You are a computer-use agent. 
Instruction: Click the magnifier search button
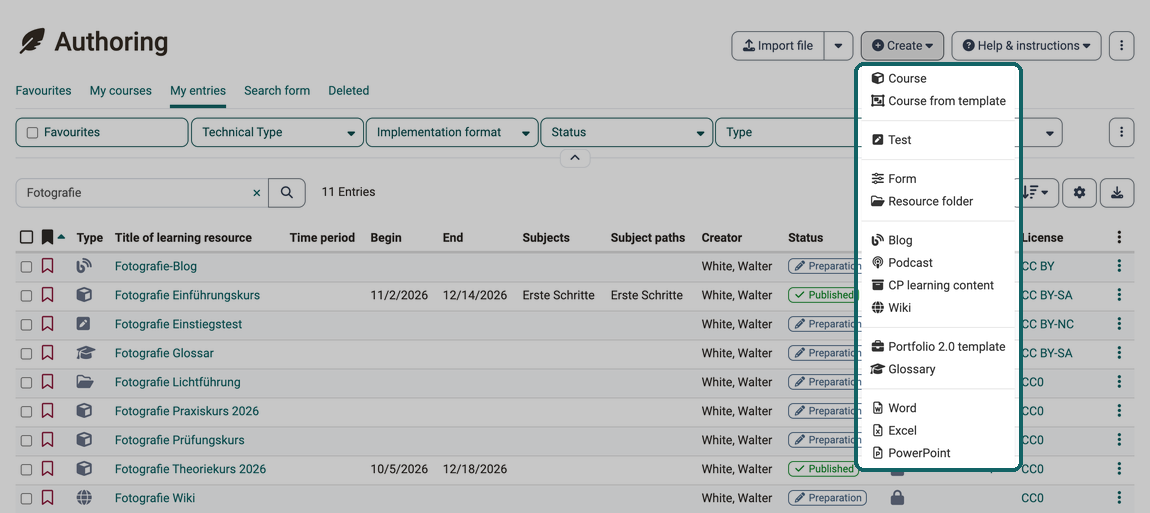(x=287, y=193)
